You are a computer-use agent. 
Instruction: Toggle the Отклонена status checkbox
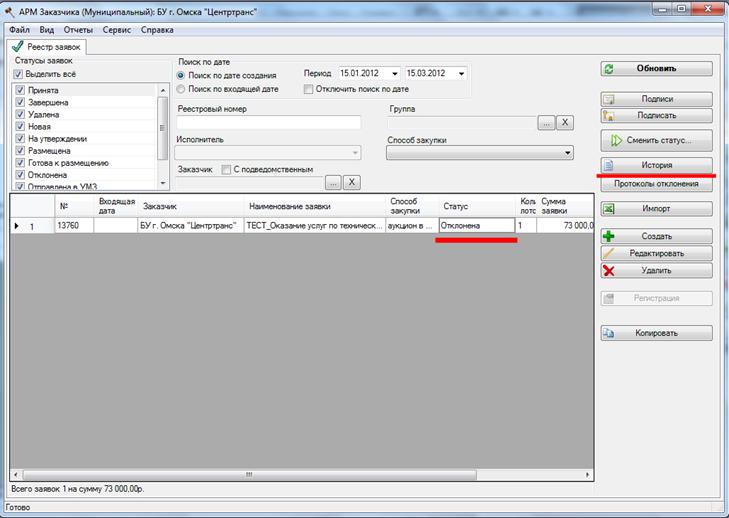tap(20, 175)
